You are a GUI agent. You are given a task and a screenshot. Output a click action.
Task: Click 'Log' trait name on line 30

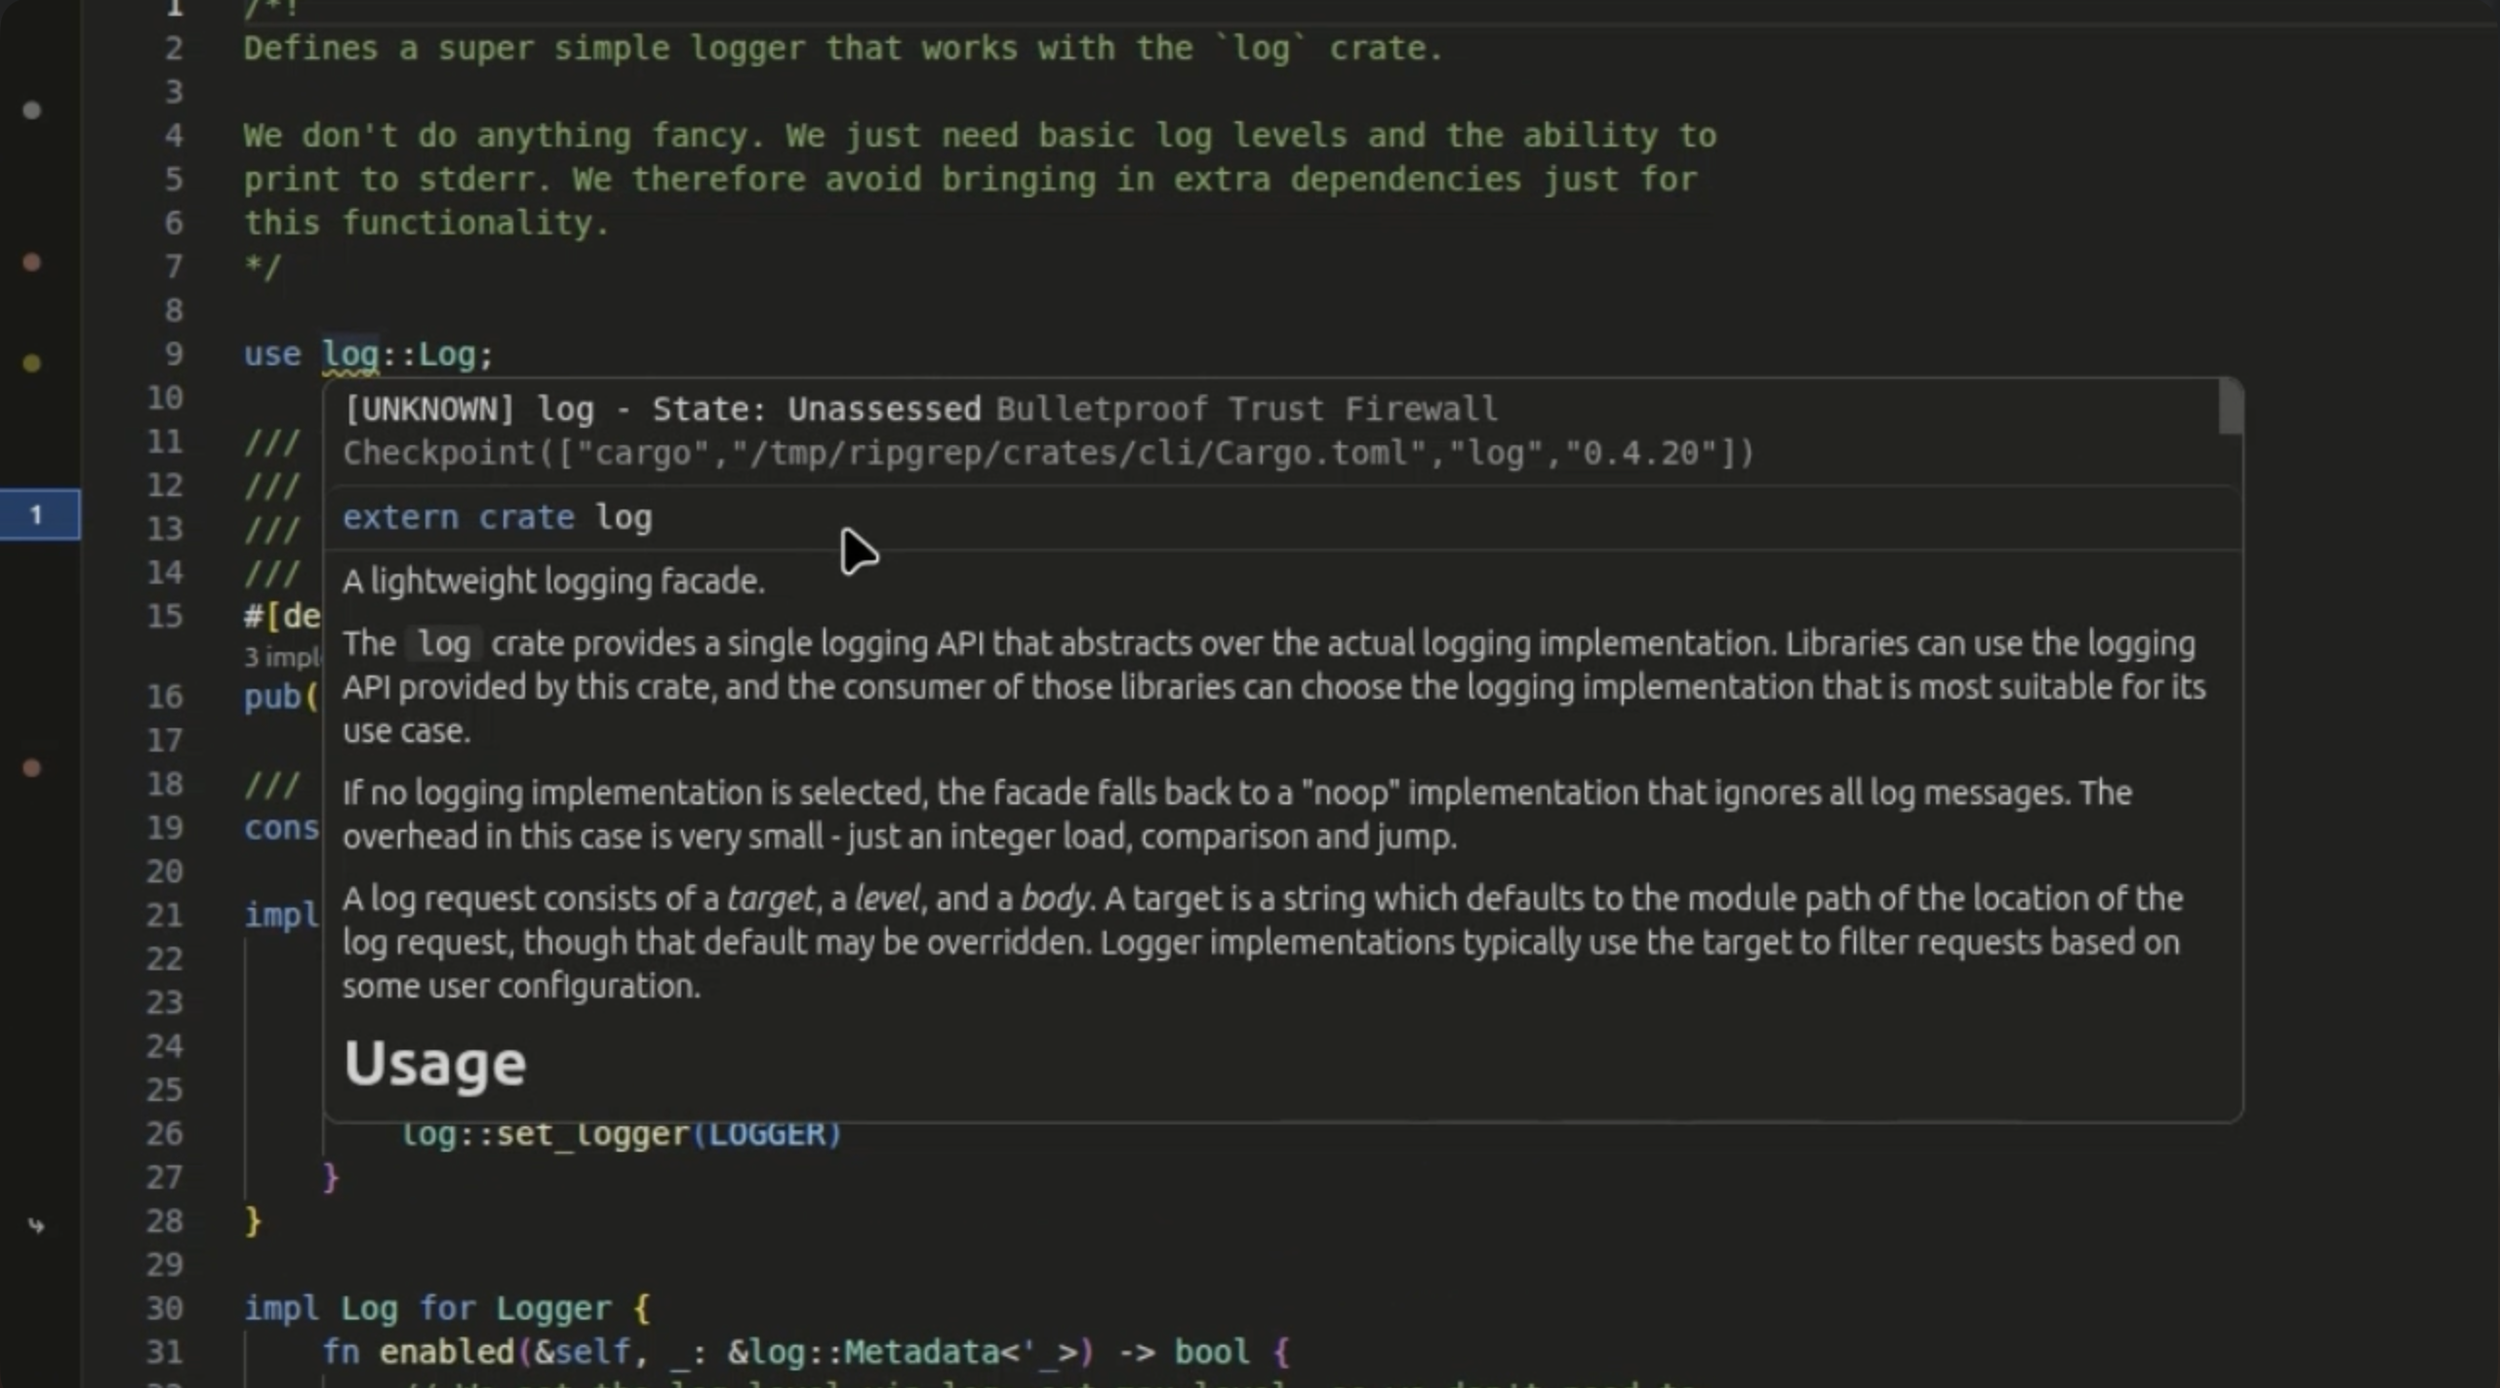[x=369, y=1309]
